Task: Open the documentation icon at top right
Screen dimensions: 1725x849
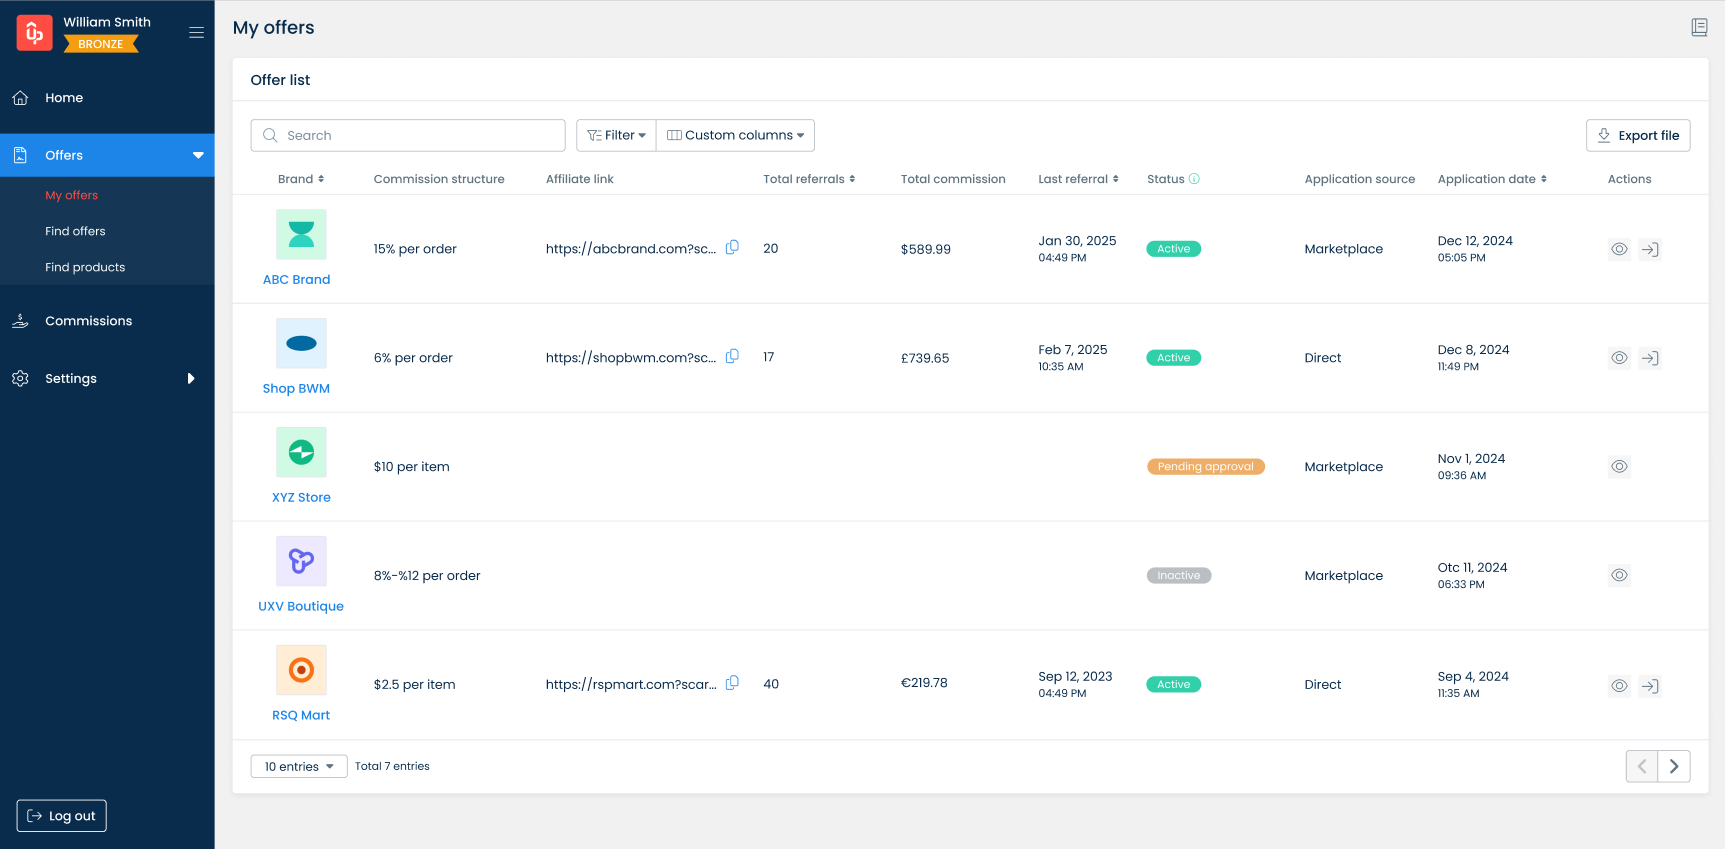Action: pos(1699,28)
